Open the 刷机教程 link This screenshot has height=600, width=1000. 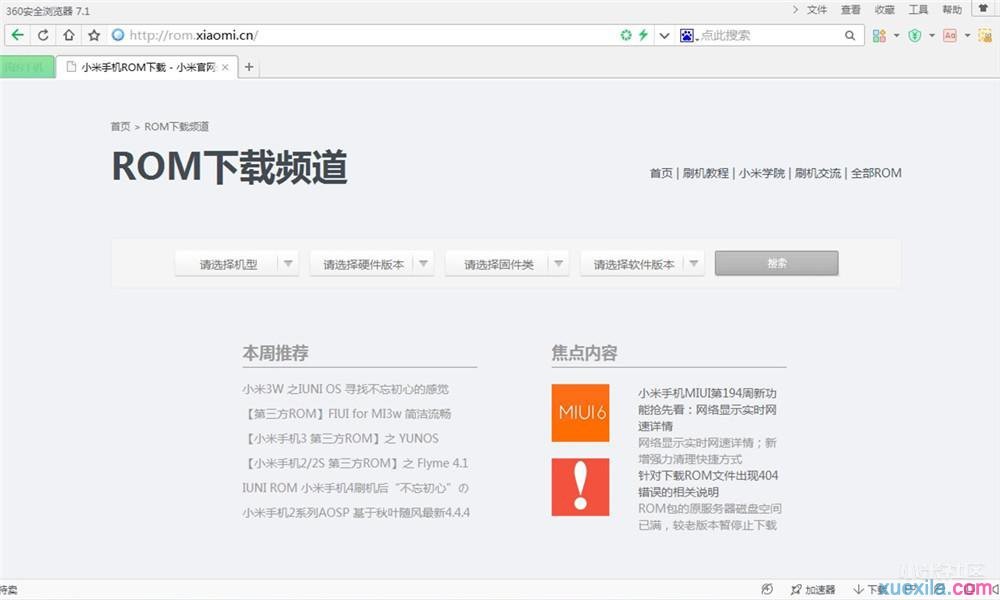point(705,173)
